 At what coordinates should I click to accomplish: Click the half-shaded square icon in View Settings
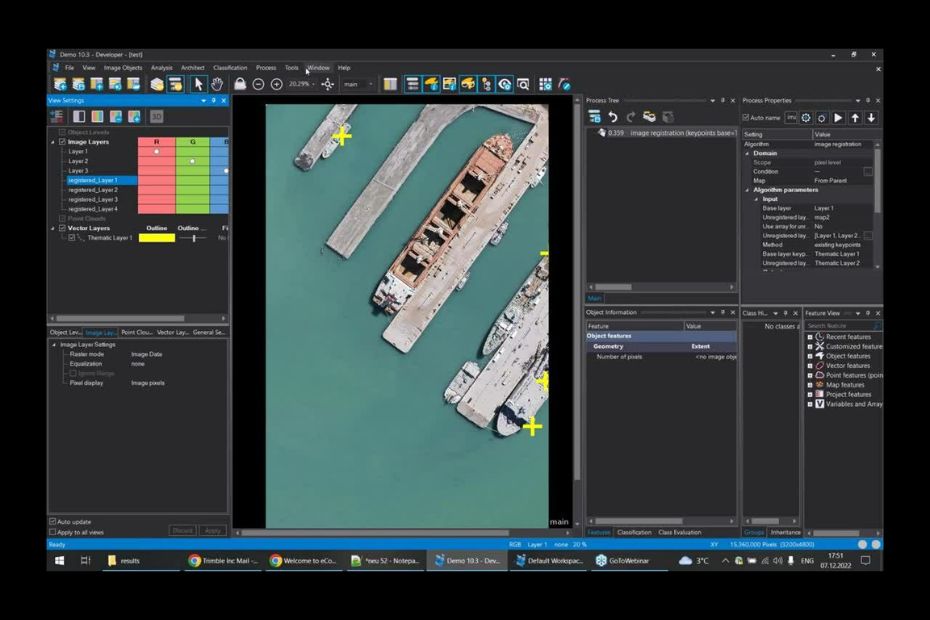pyautogui.click(x=79, y=116)
